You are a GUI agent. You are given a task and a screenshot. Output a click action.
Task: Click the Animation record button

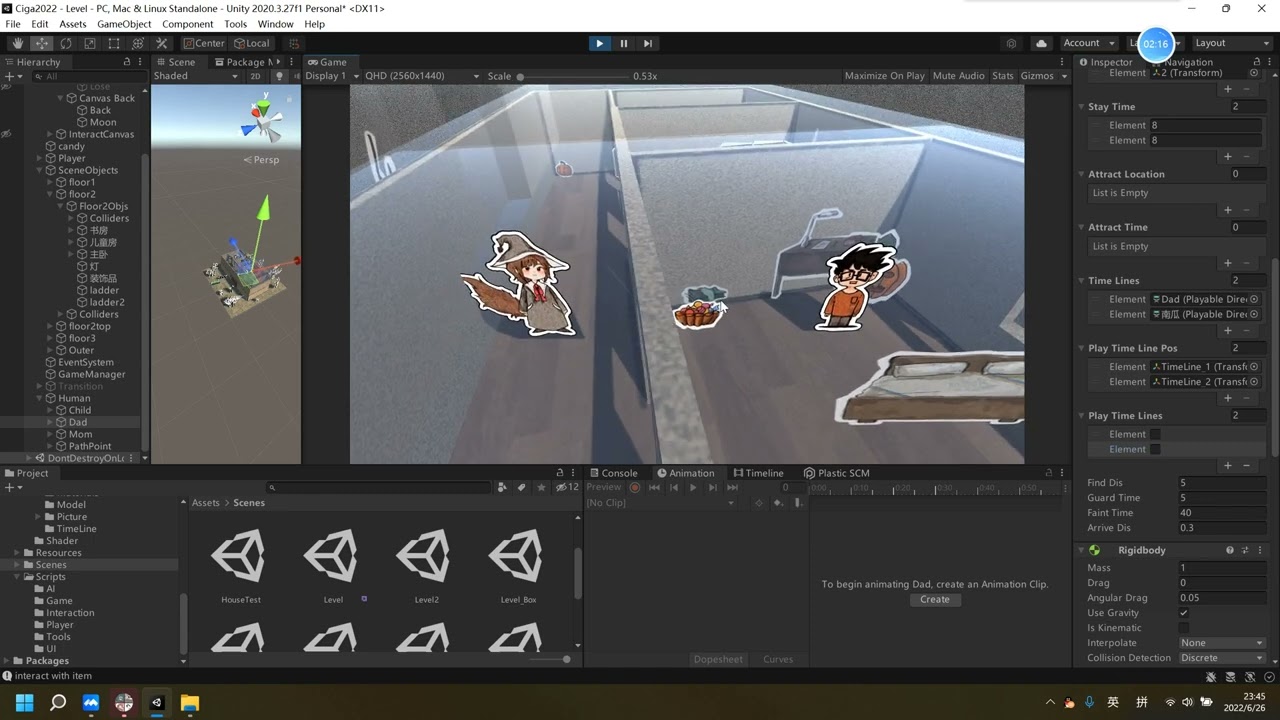tap(634, 487)
